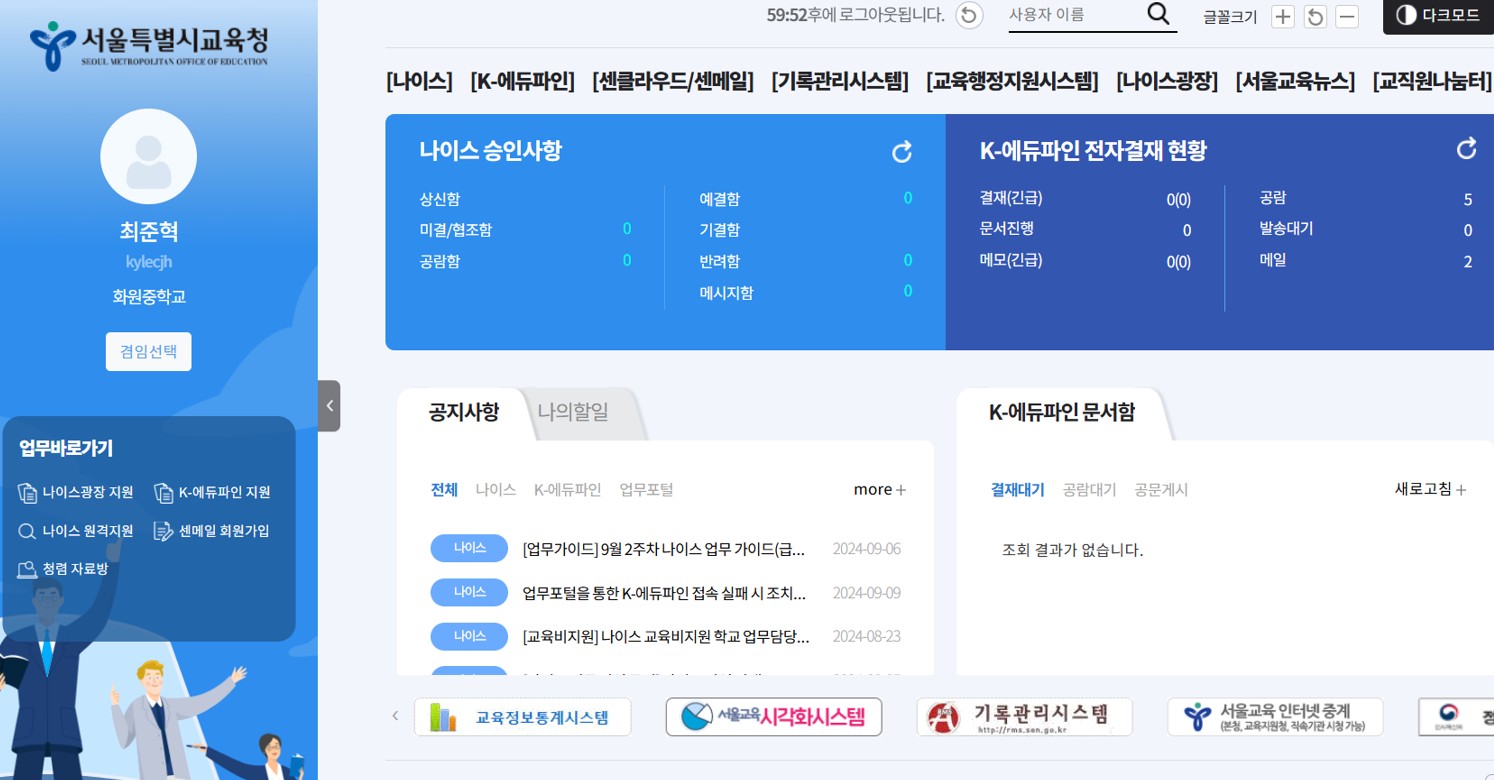Image resolution: width=1494 pixels, height=780 pixels.
Task: Open 나이스 원격지원 shortcut
Action: tap(76, 531)
